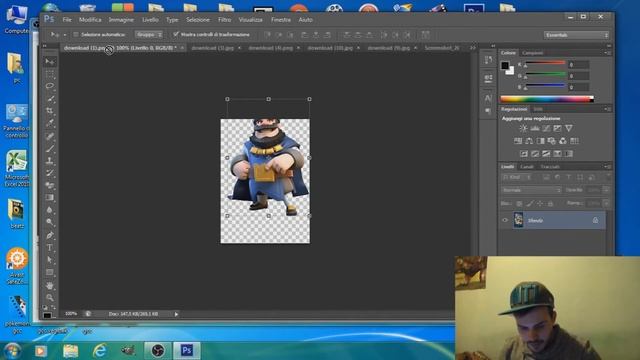Uncheck Mostra controlli di trasformazione
This screenshot has width=640, height=360.
176,35
